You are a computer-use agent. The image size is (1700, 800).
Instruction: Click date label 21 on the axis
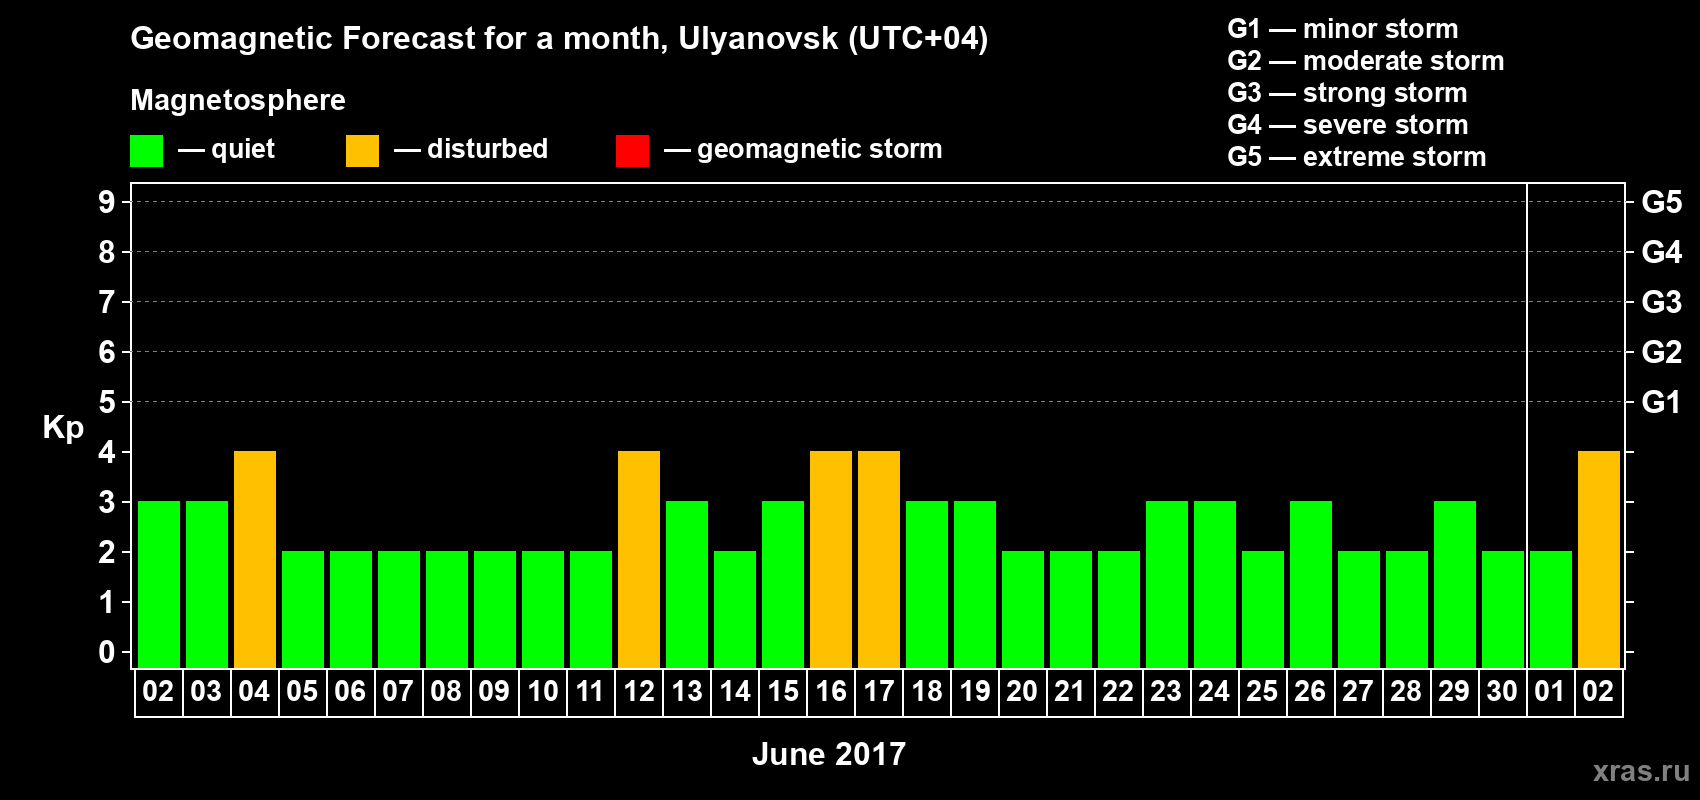(1070, 691)
